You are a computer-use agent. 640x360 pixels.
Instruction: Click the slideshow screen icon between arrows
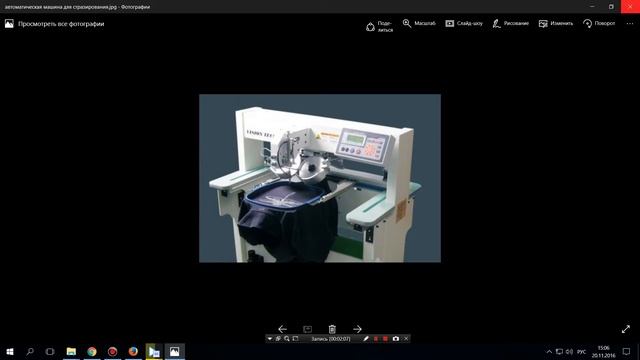point(307,329)
